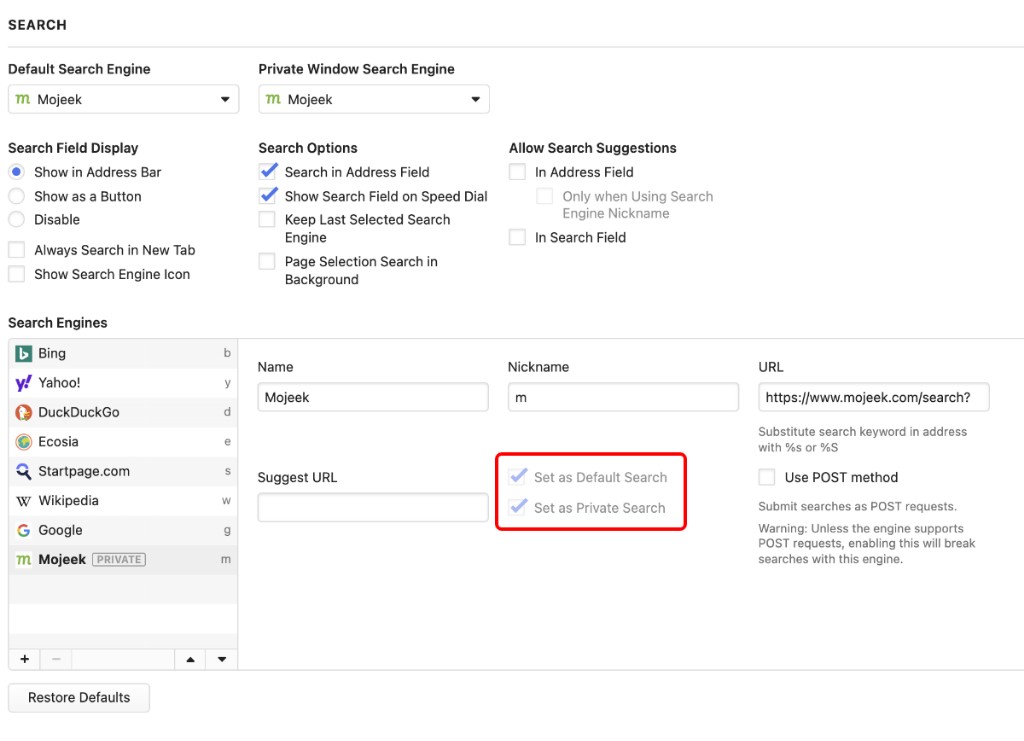Uncheck Show Search Field on Speed Dial
The width and height of the screenshot is (1024, 741).
267,196
